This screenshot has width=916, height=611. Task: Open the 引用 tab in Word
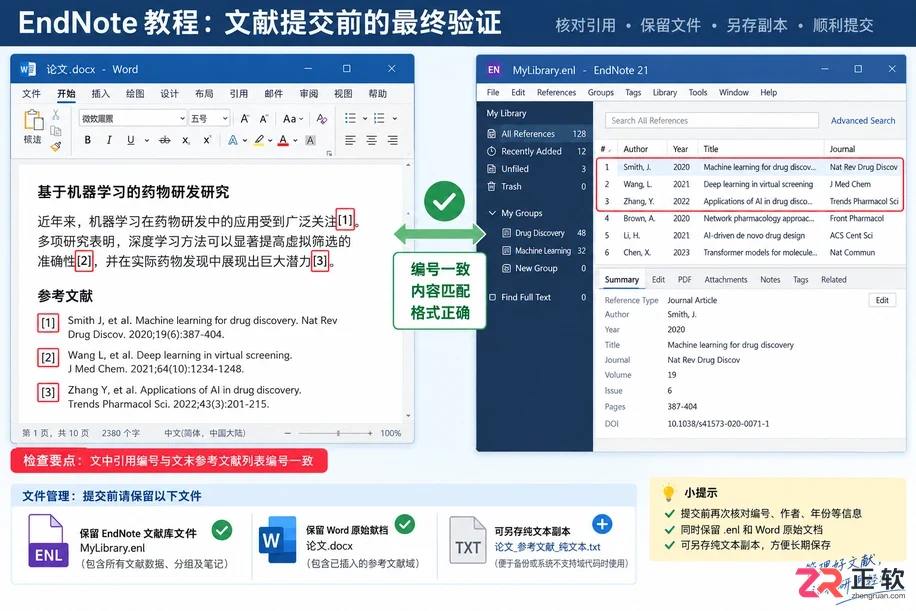pos(238,93)
